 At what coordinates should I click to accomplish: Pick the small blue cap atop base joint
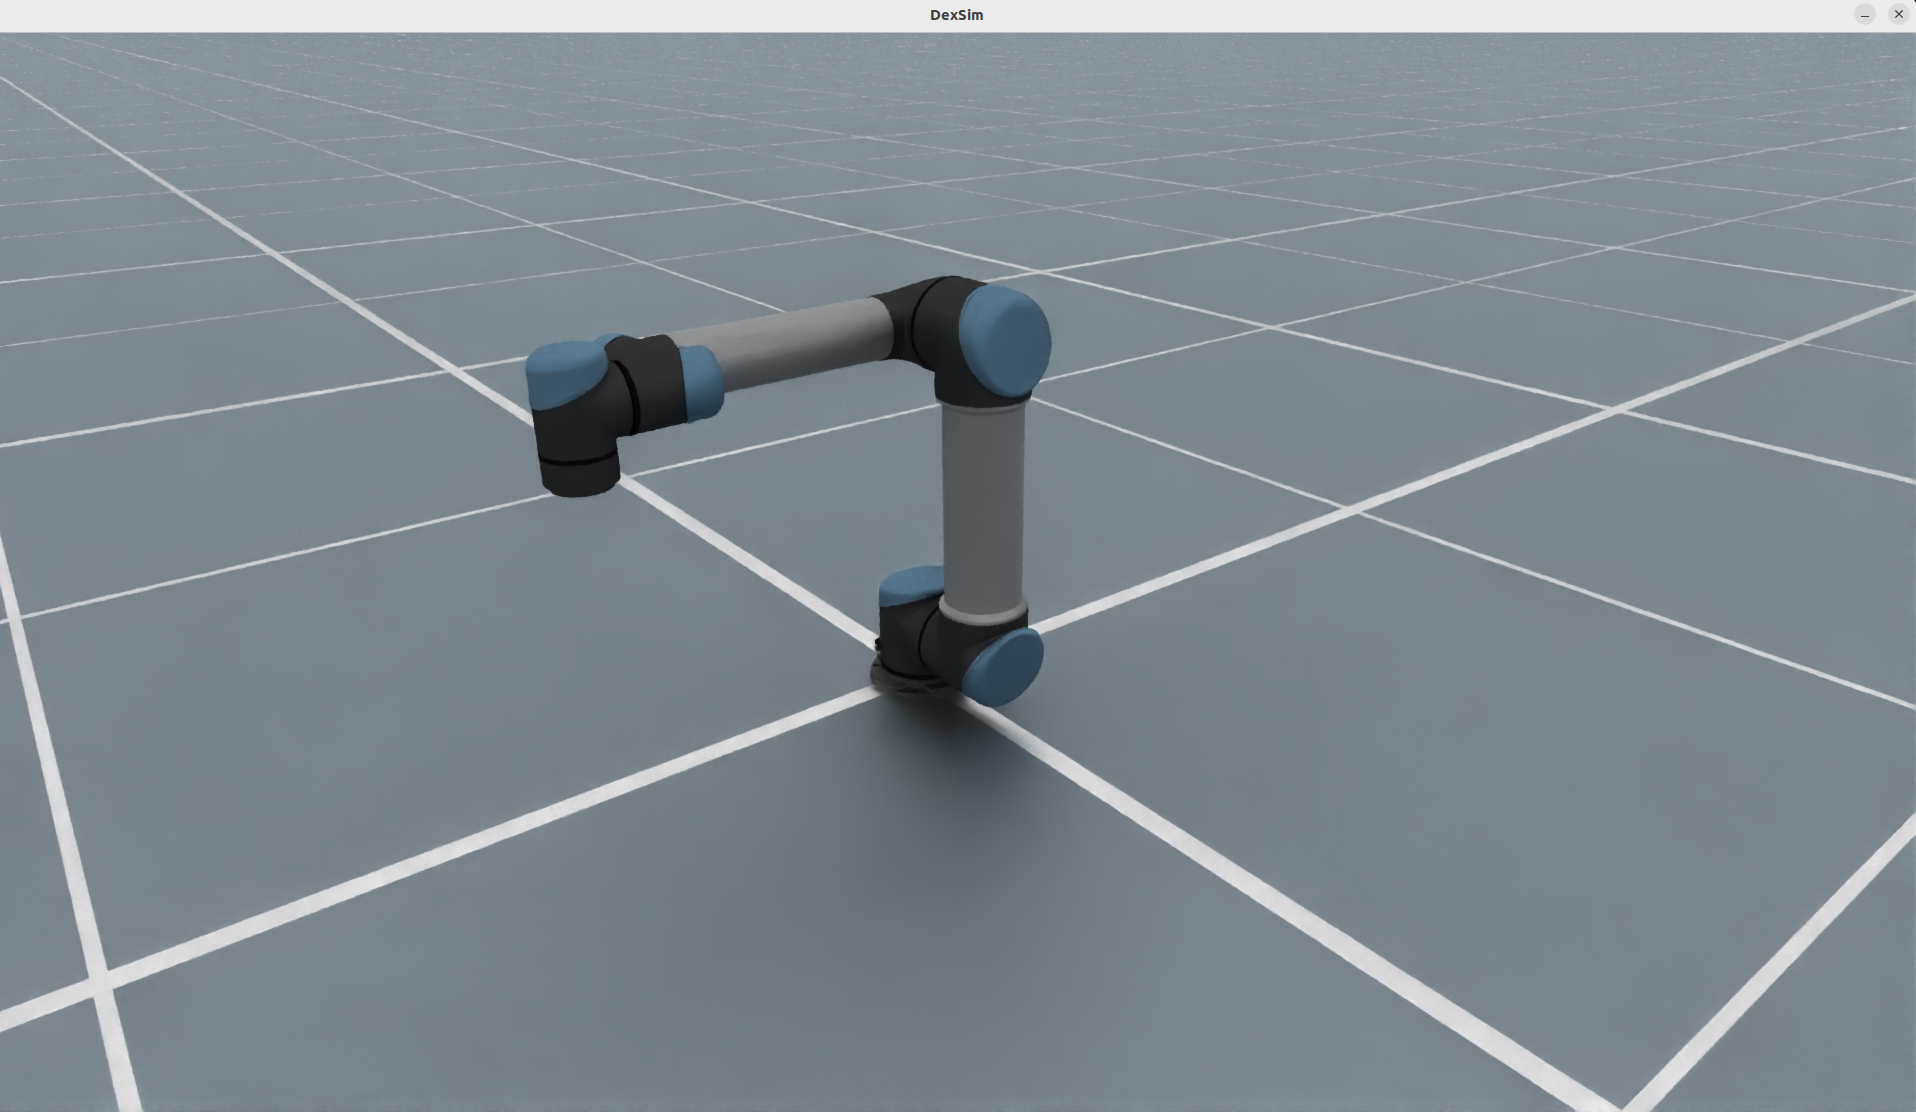pos(910,586)
